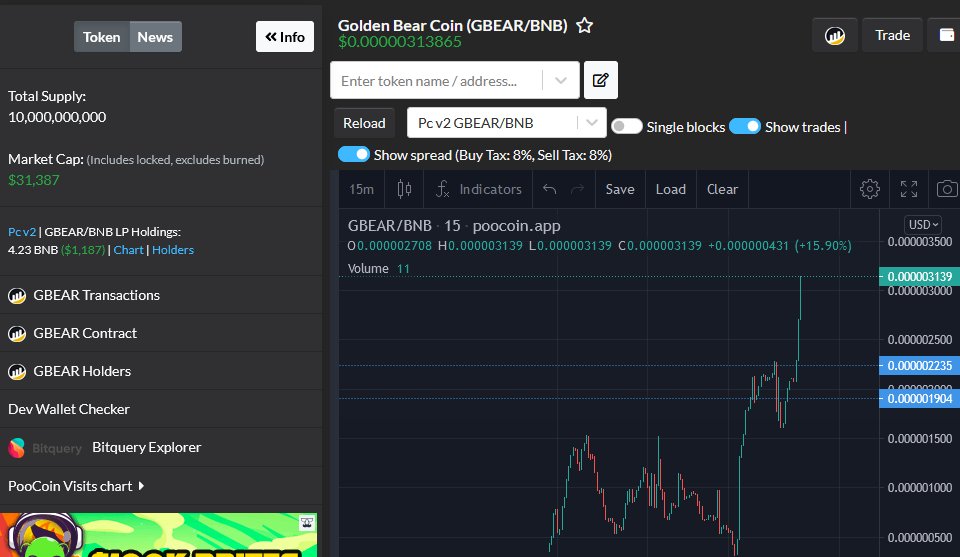The height and width of the screenshot is (557, 960).
Task: Change the 15m chart interval
Action: click(361, 189)
